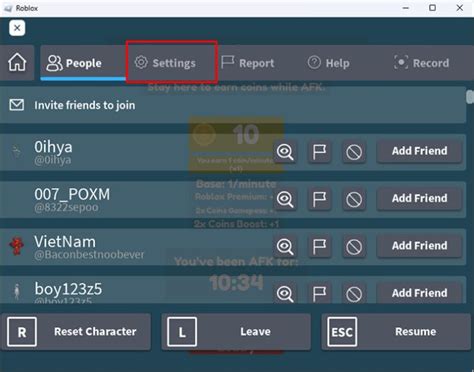The image size is (474, 372).
Task: Leave the game with Leave button
Action: tap(236, 332)
